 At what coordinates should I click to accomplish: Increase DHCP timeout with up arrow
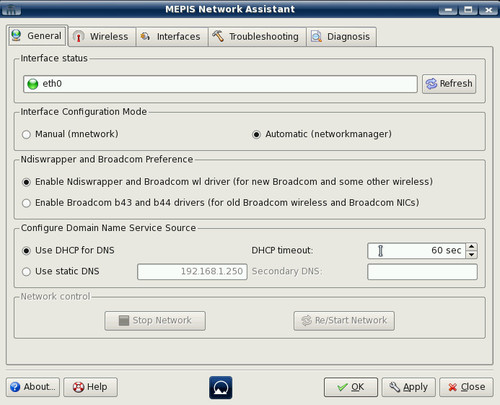(x=471, y=247)
